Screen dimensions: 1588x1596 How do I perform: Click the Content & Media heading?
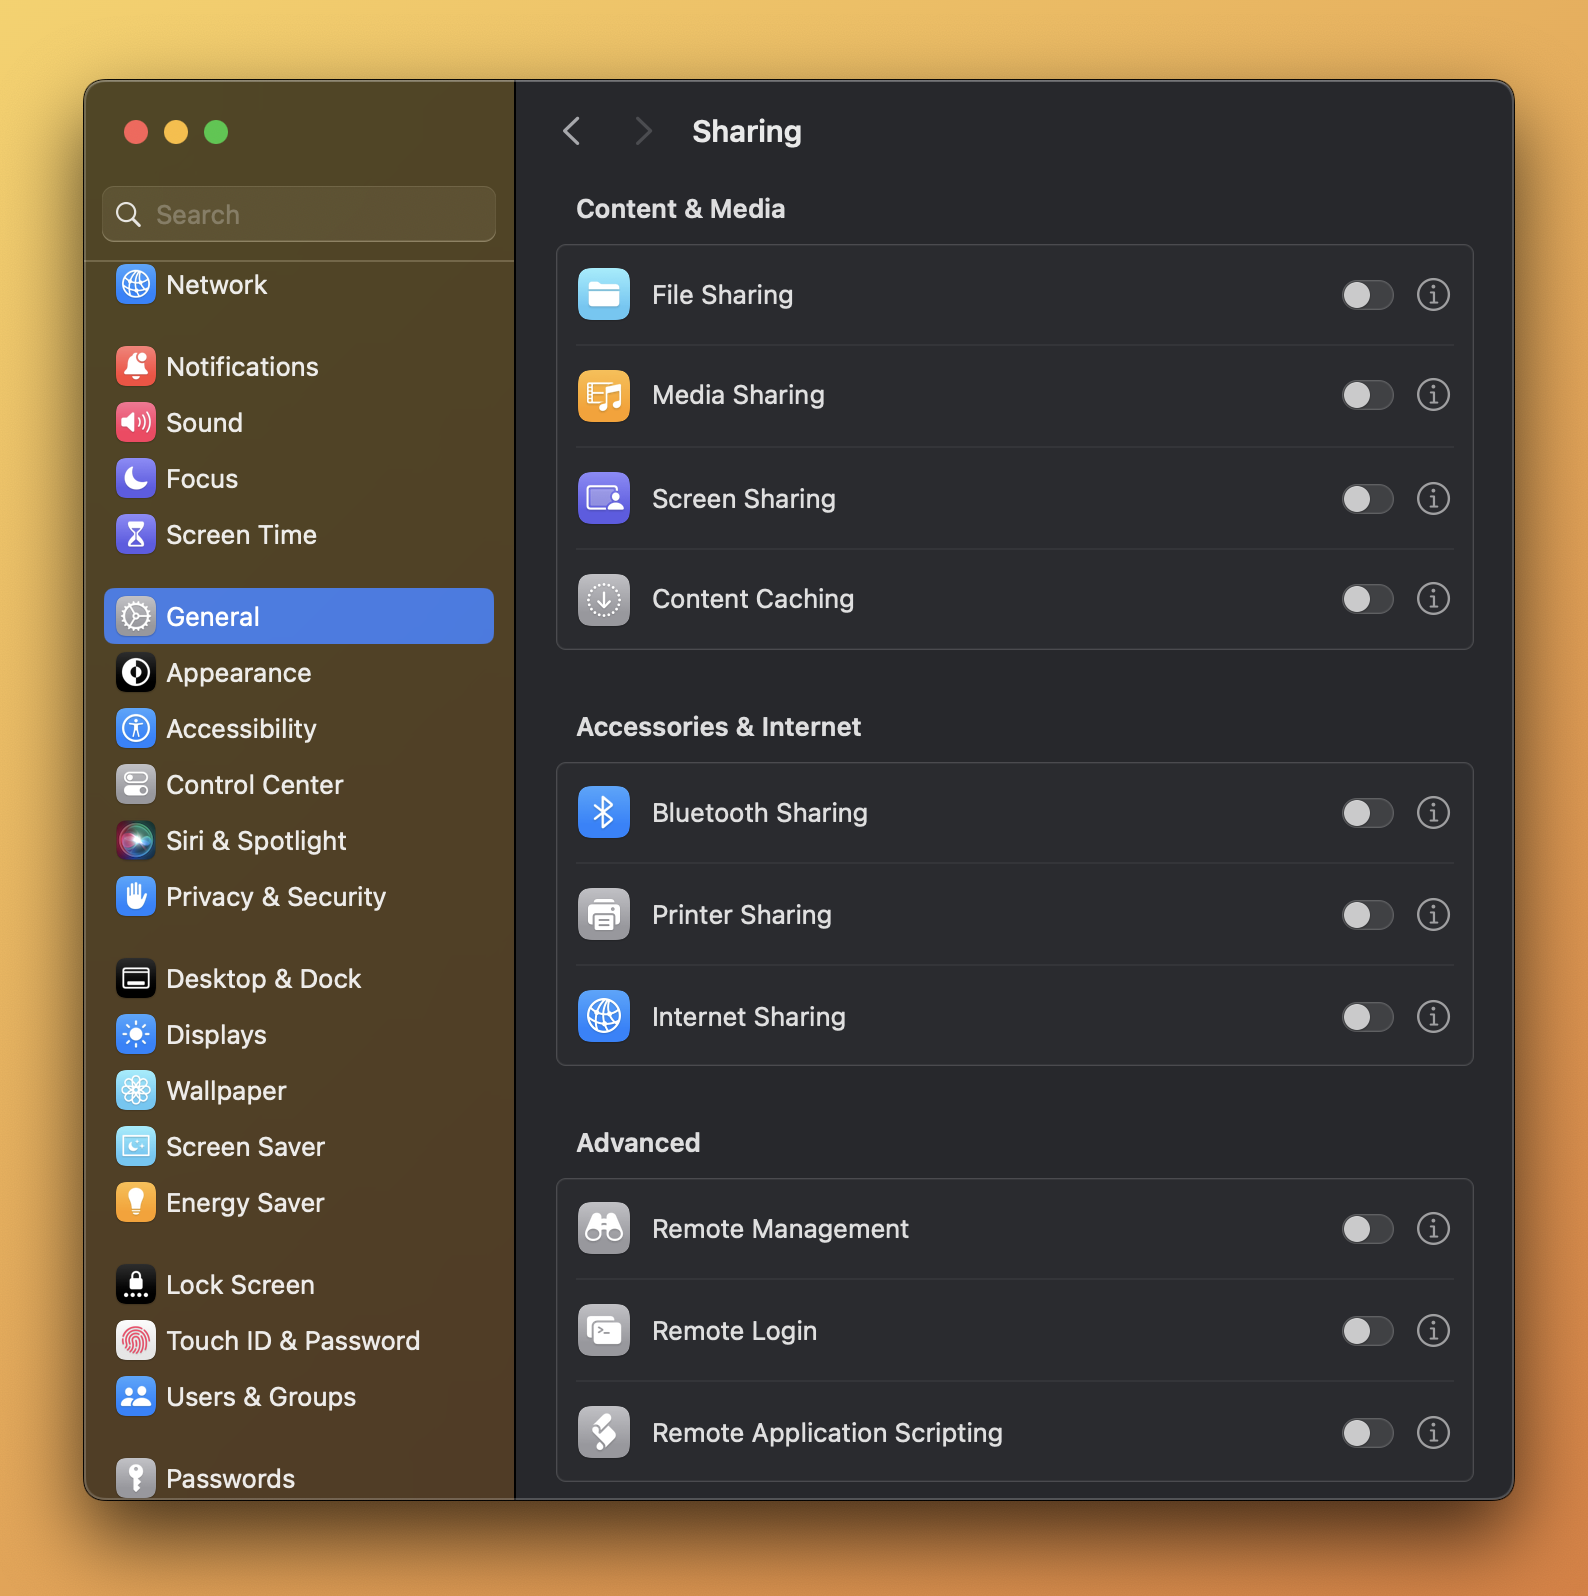681,209
